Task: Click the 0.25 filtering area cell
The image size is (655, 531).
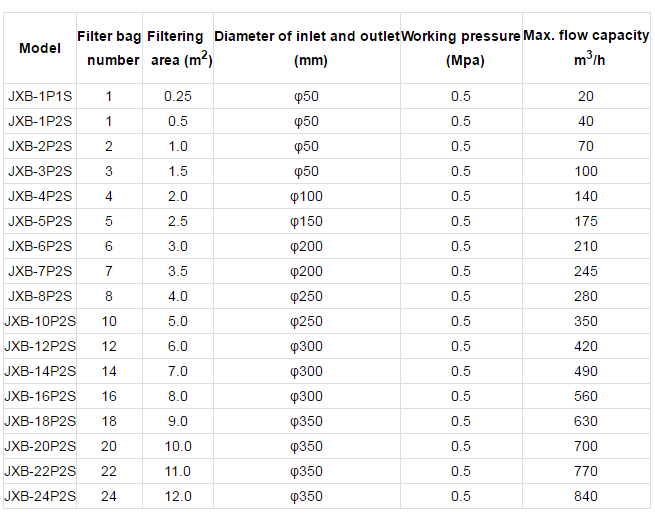Action: (x=178, y=96)
